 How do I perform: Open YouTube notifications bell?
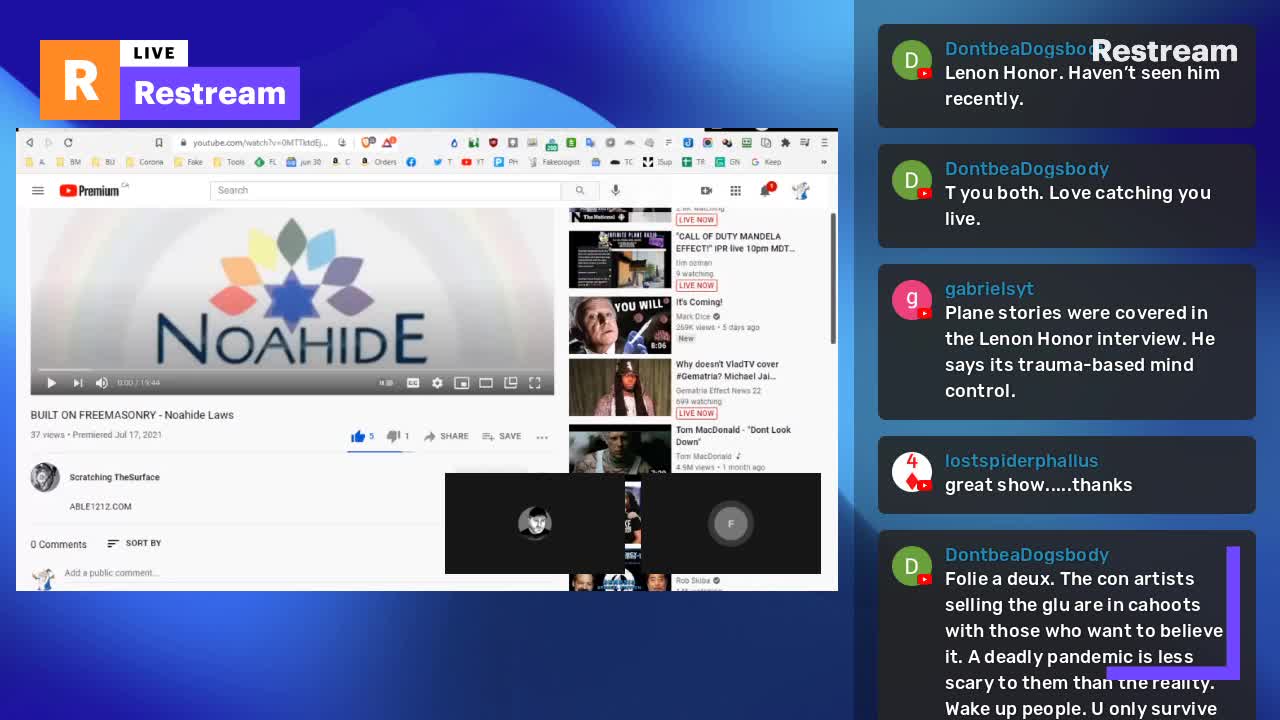click(x=766, y=190)
